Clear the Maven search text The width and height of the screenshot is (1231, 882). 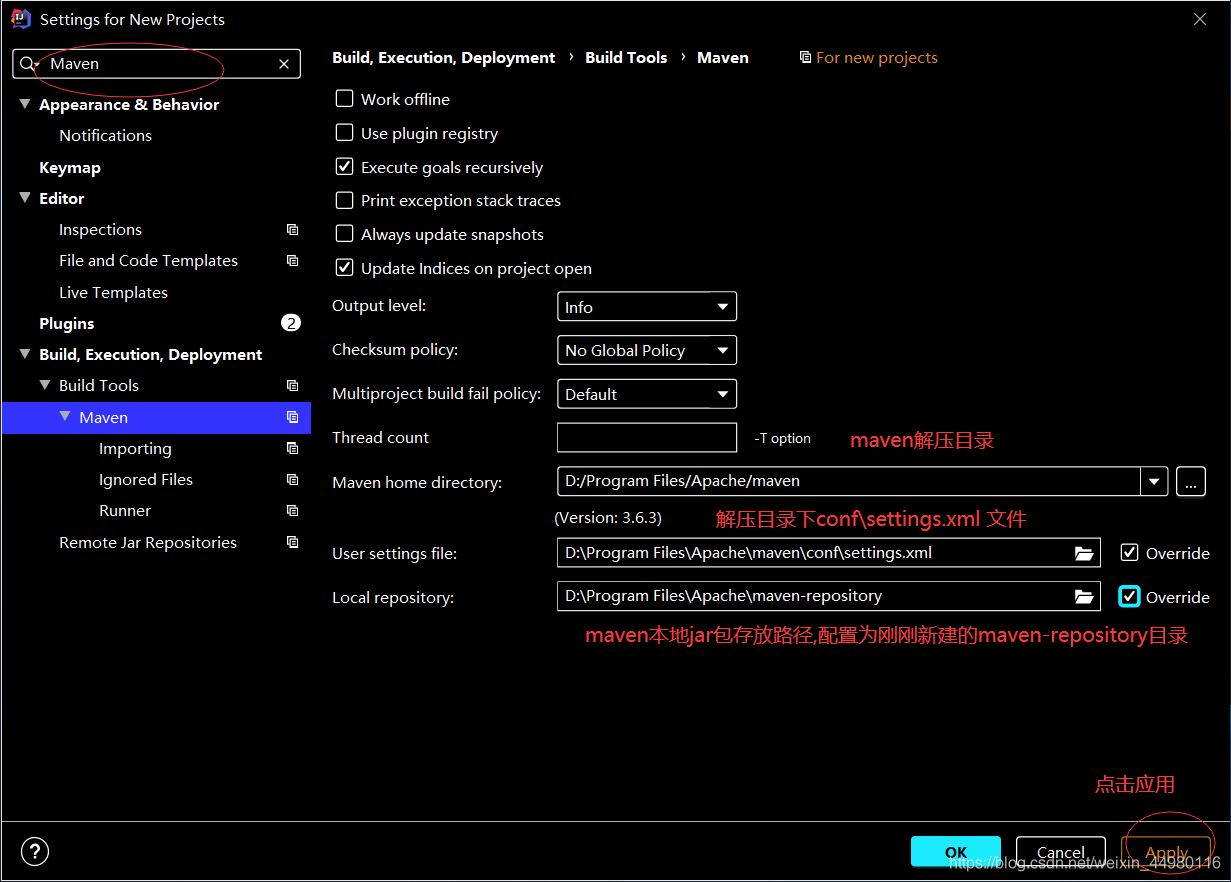pos(284,64)
